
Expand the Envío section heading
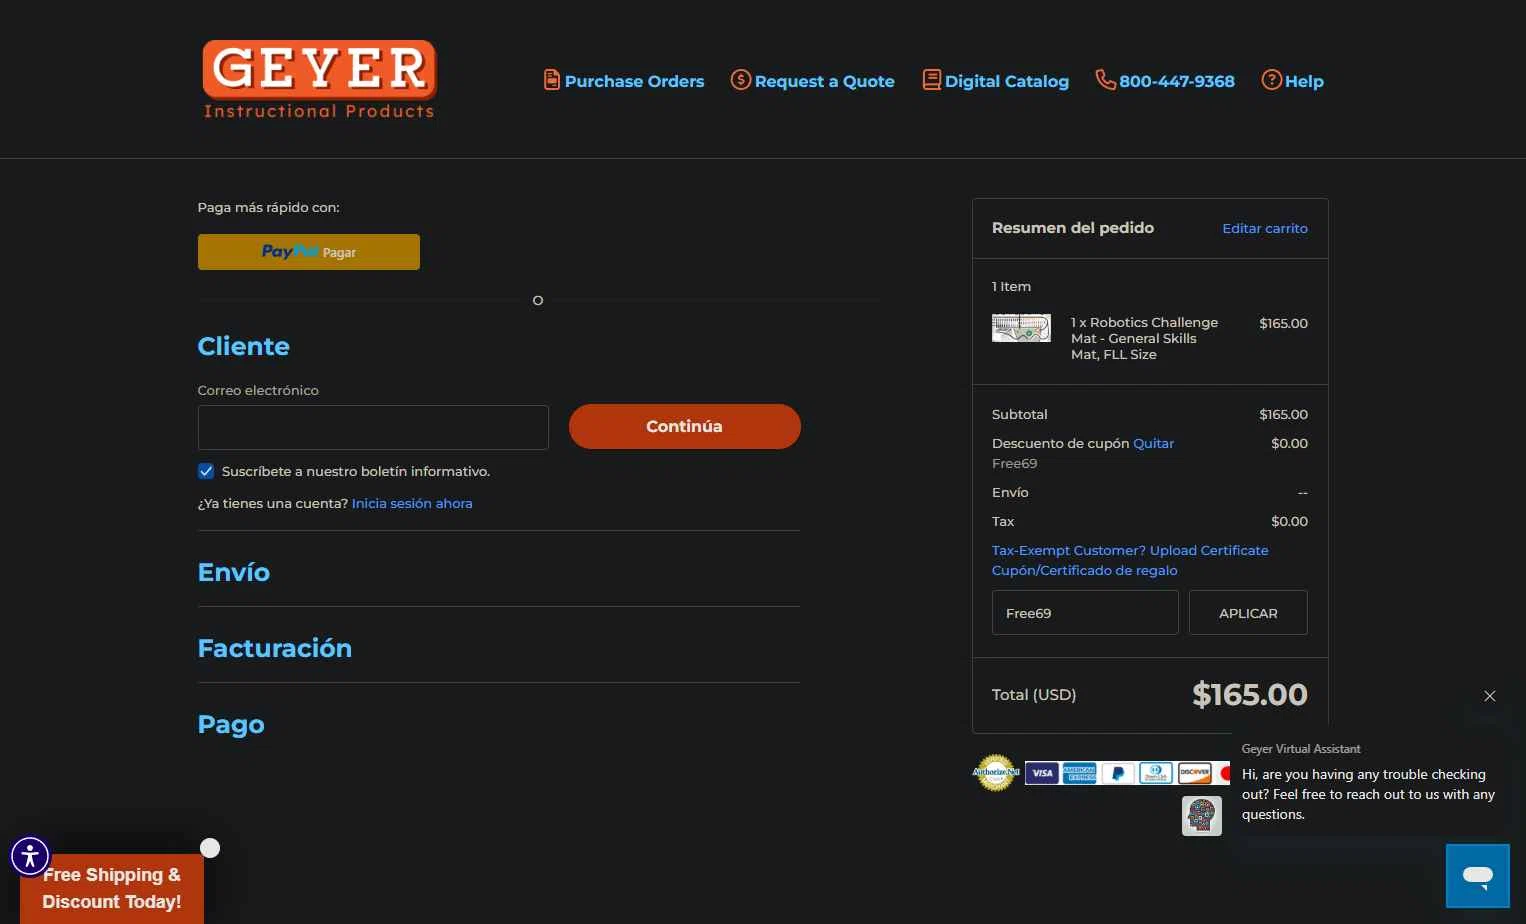[234, 572]
